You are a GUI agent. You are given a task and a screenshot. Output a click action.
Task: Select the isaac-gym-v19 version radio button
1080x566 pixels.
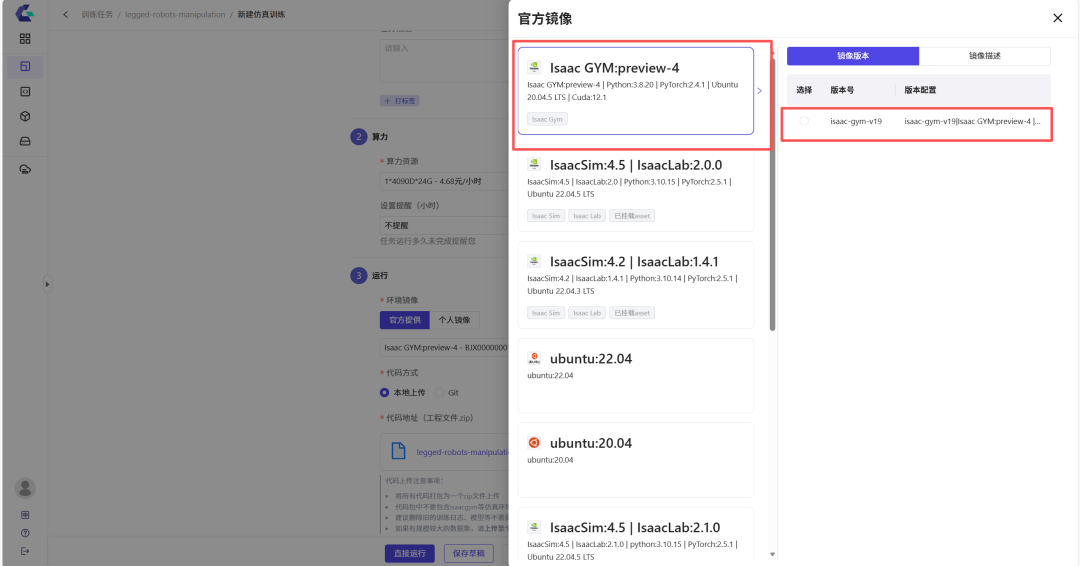click(804, 121)
